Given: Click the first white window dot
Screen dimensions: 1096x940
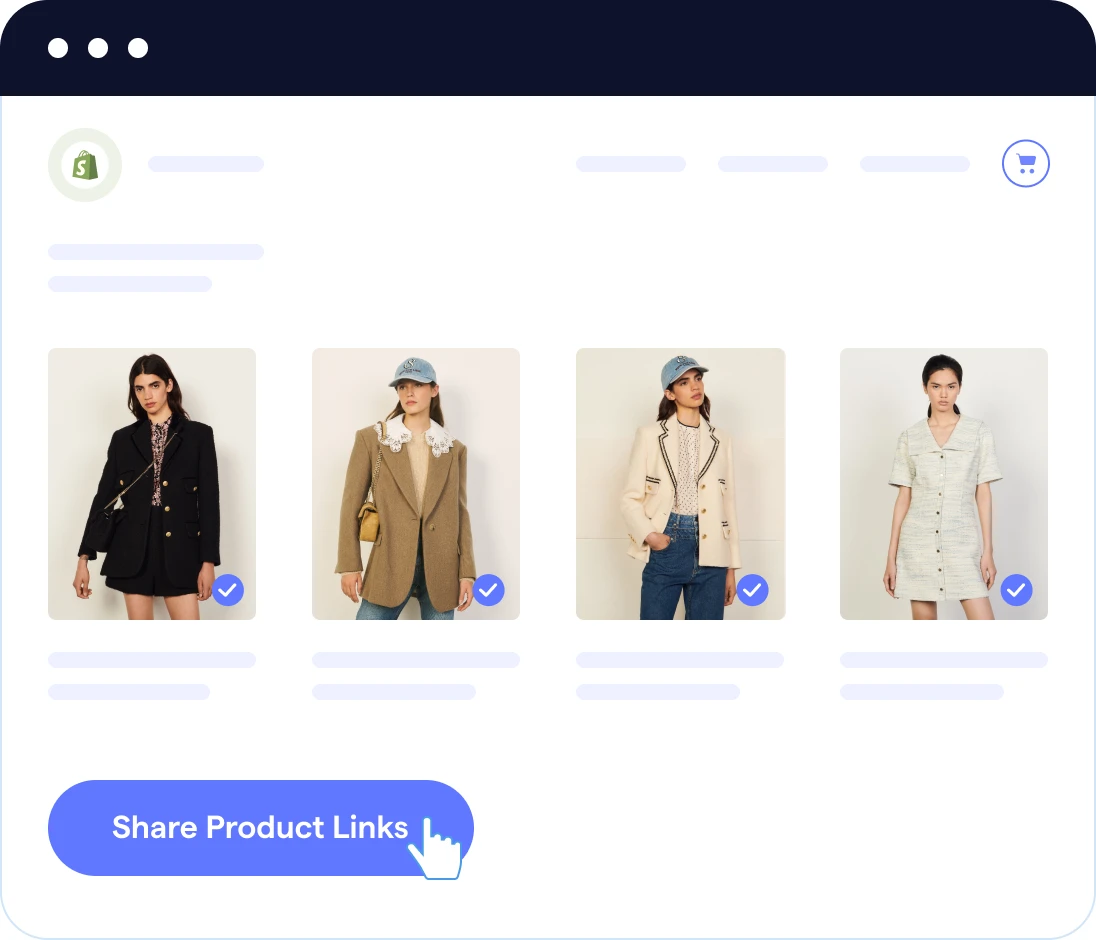Looking at the screenshot, I should 58,48.
